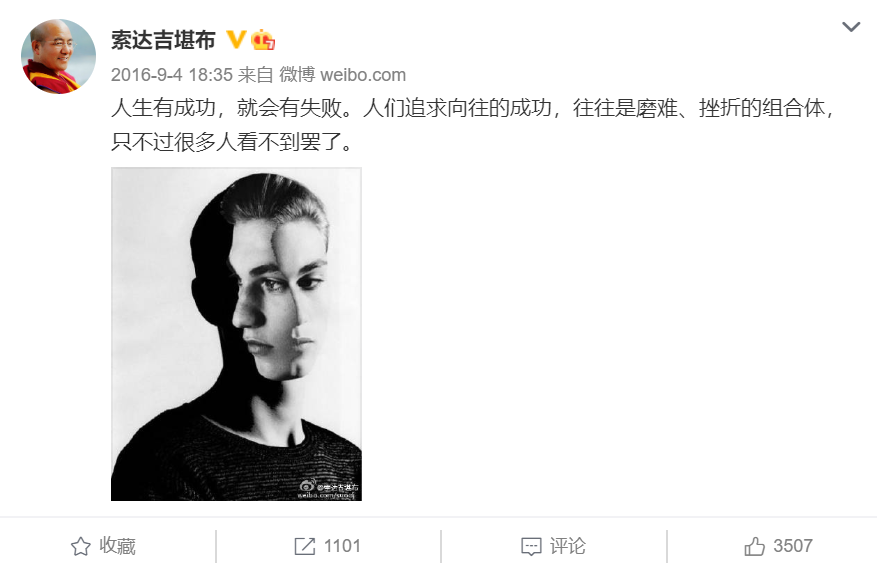Click the weibo.com watermark URL in photo
The width and height of the screenshot is (877, 570).
click(327, 495)
